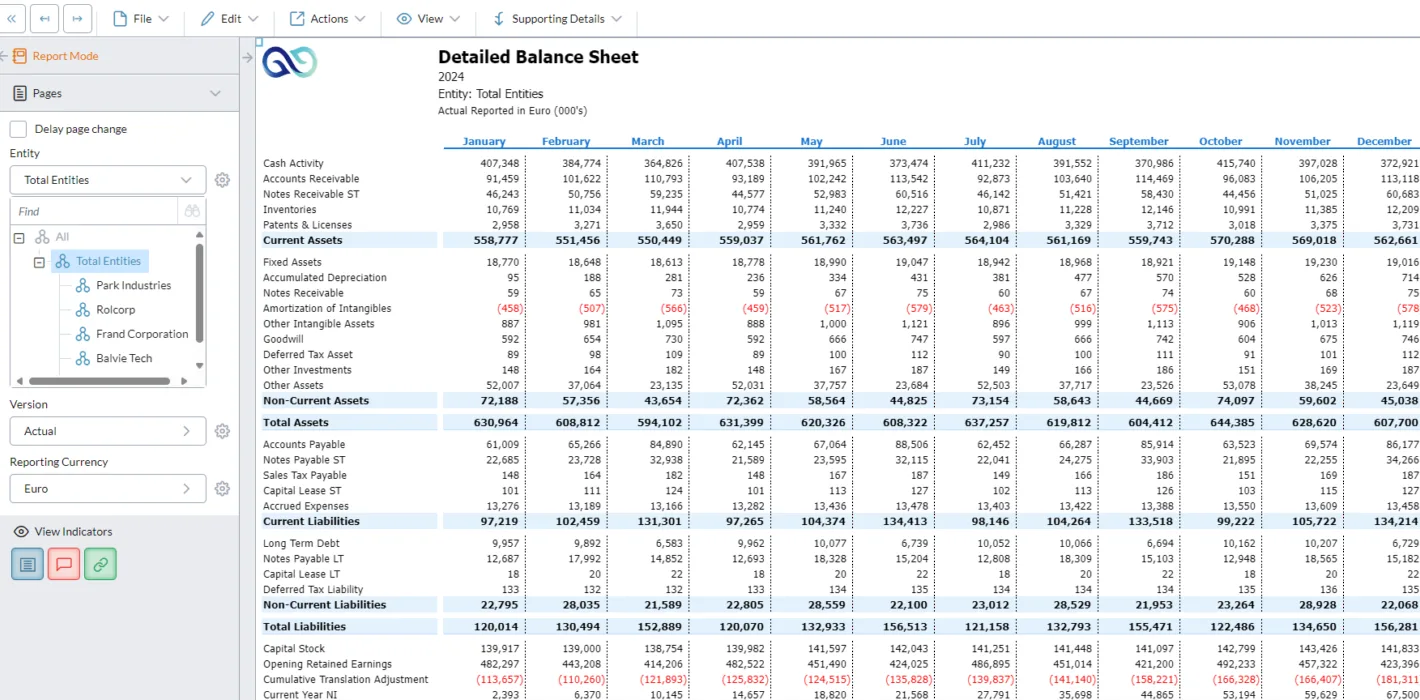Screen dimensions: 1420x700
Task: Select the All root node in tree
Action: click(x=62, y=237)
